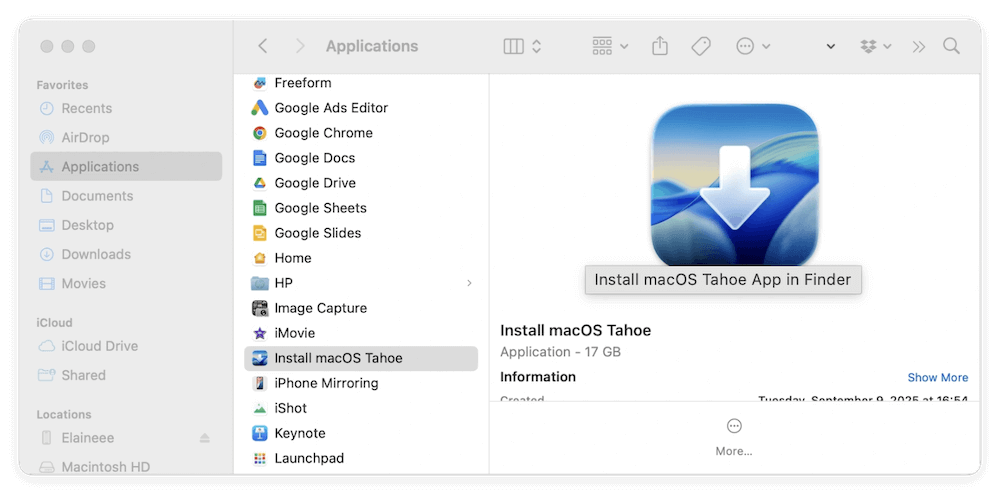1000x494 pixels.
Task: Go to Desktop in the sidebar
Action: (126, 225)
